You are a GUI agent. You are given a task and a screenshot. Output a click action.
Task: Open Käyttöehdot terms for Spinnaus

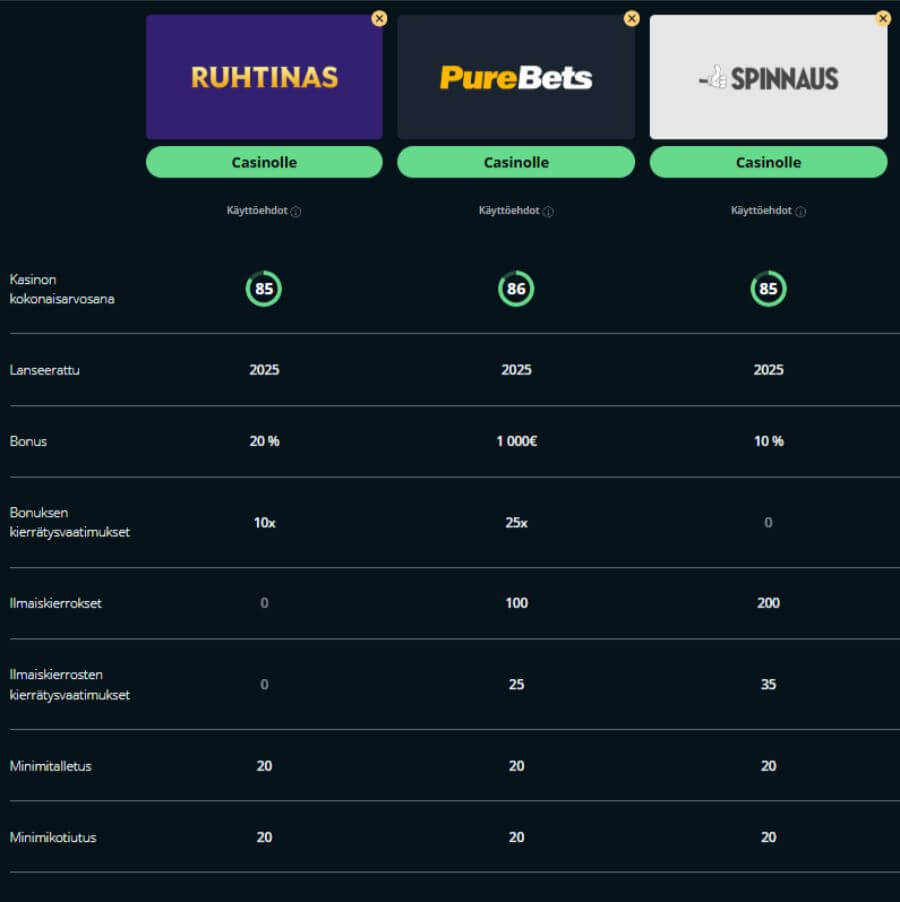pos(761,211)
